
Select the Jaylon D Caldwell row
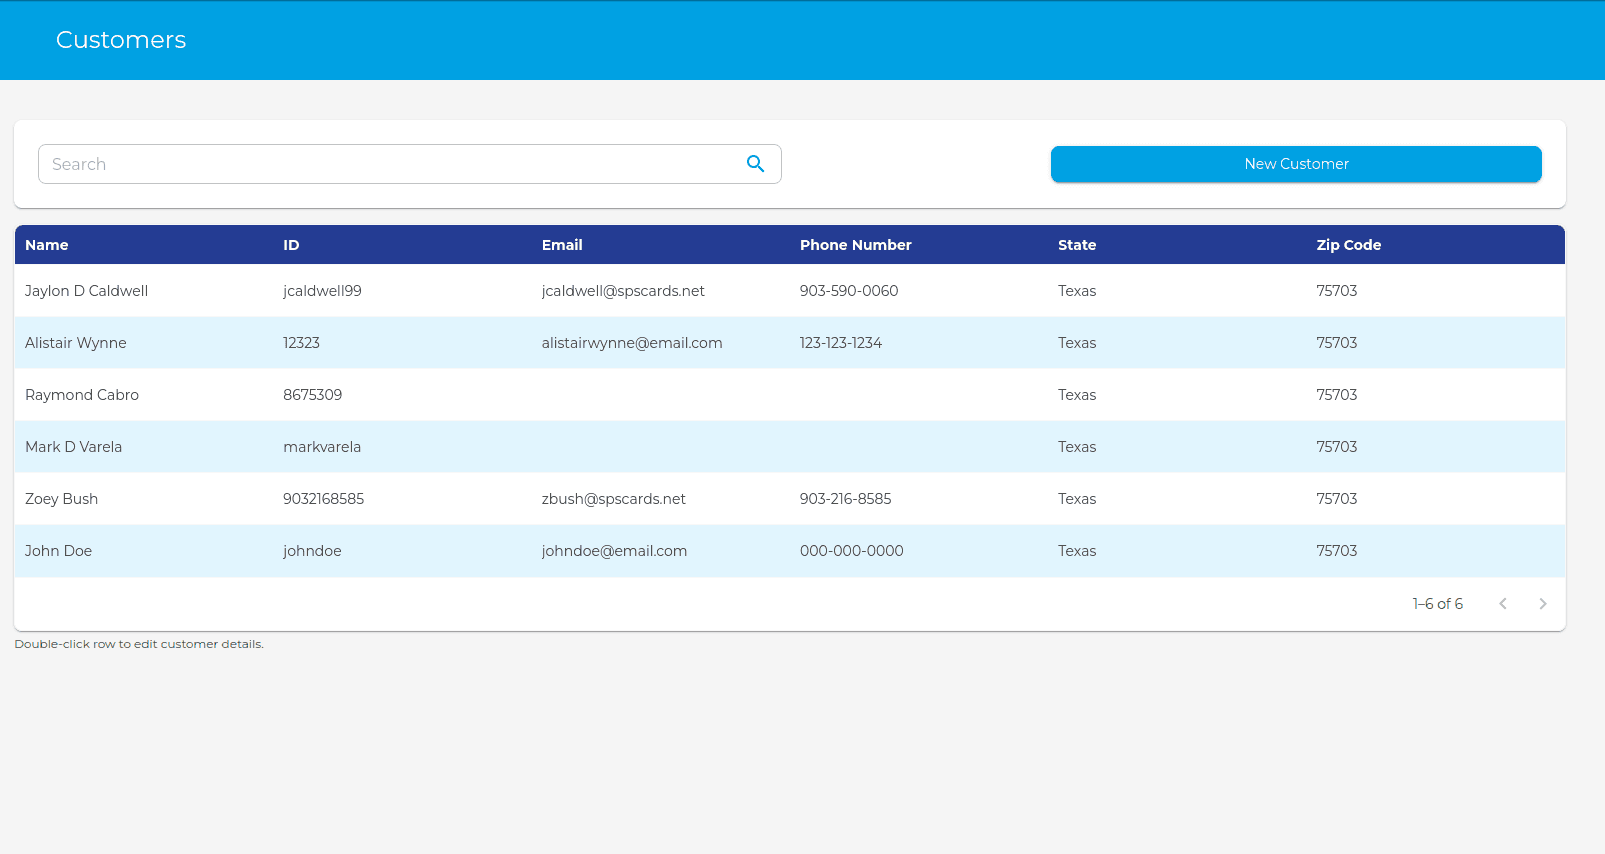(x=87, y=291)
